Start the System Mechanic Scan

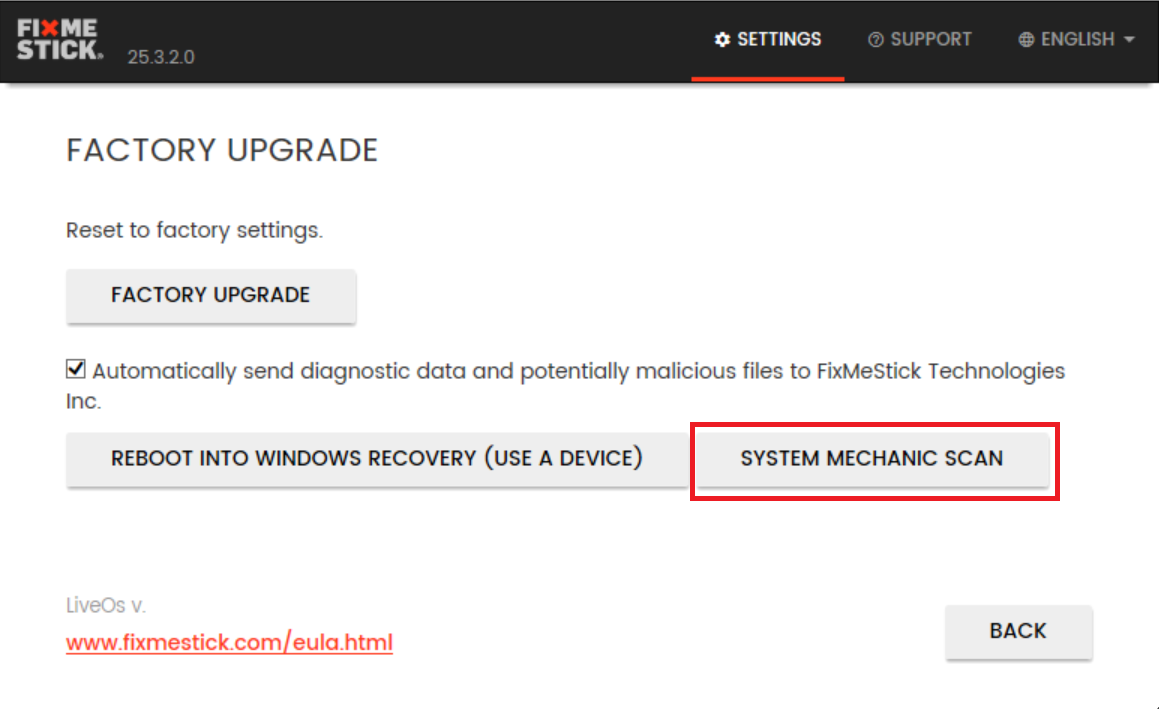872,459
